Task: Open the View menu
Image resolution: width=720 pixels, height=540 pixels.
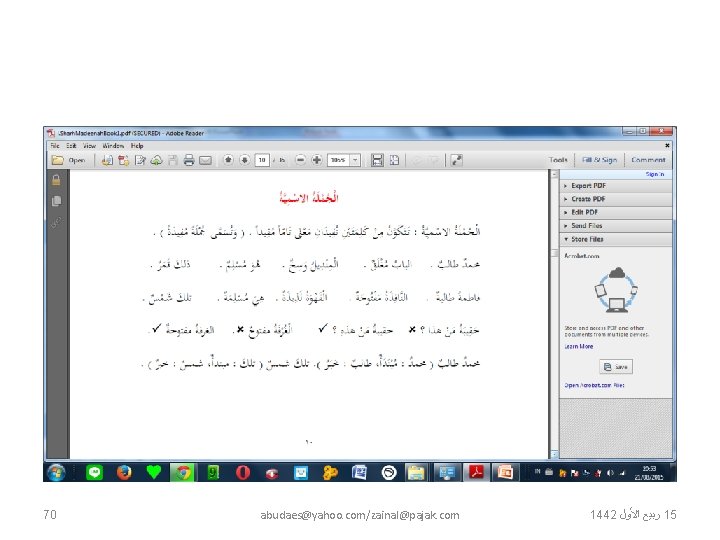Action: tap(89, 146)
